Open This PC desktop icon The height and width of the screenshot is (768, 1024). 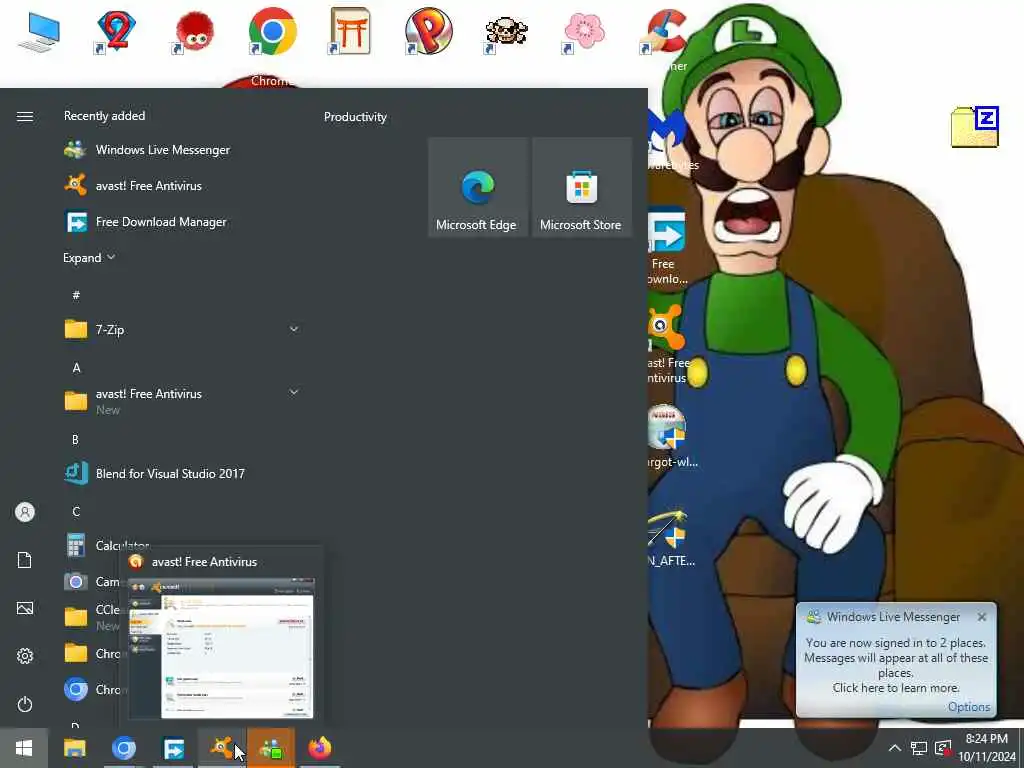click(39, 32)
